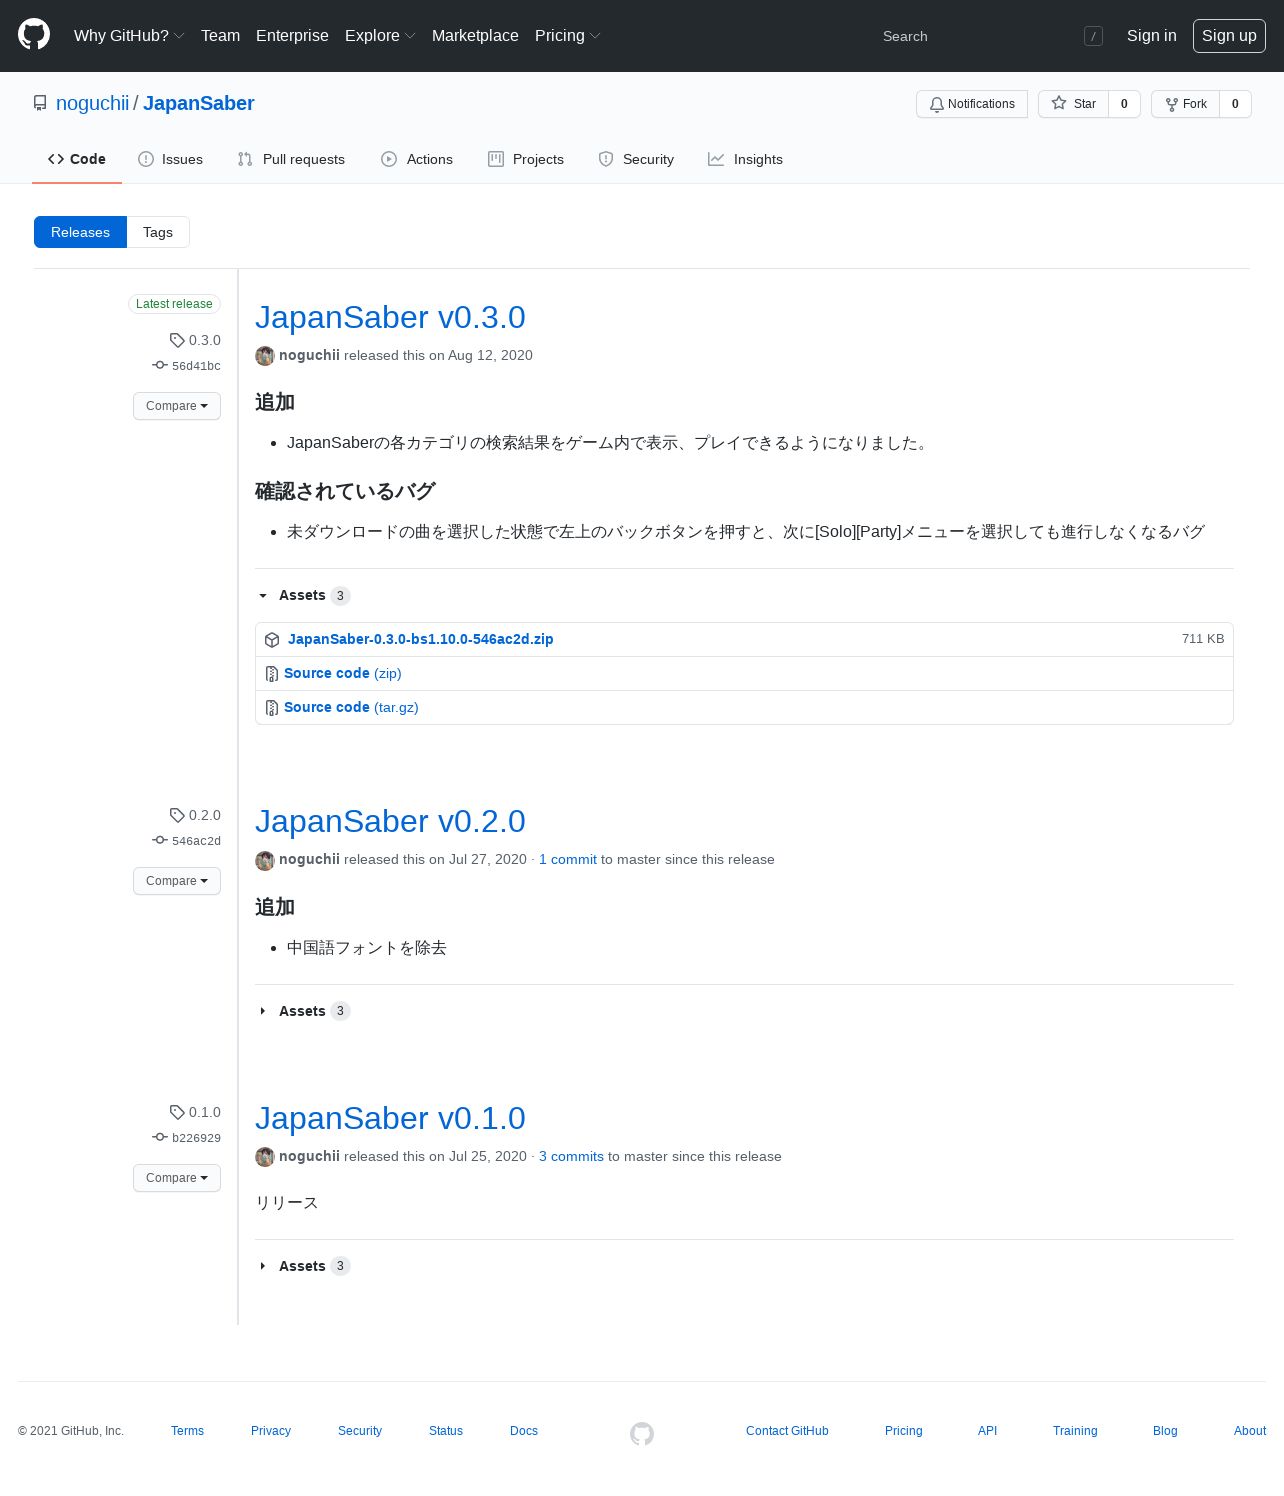Open the JapanSaber v0.3.0 release title

(390, 317)
